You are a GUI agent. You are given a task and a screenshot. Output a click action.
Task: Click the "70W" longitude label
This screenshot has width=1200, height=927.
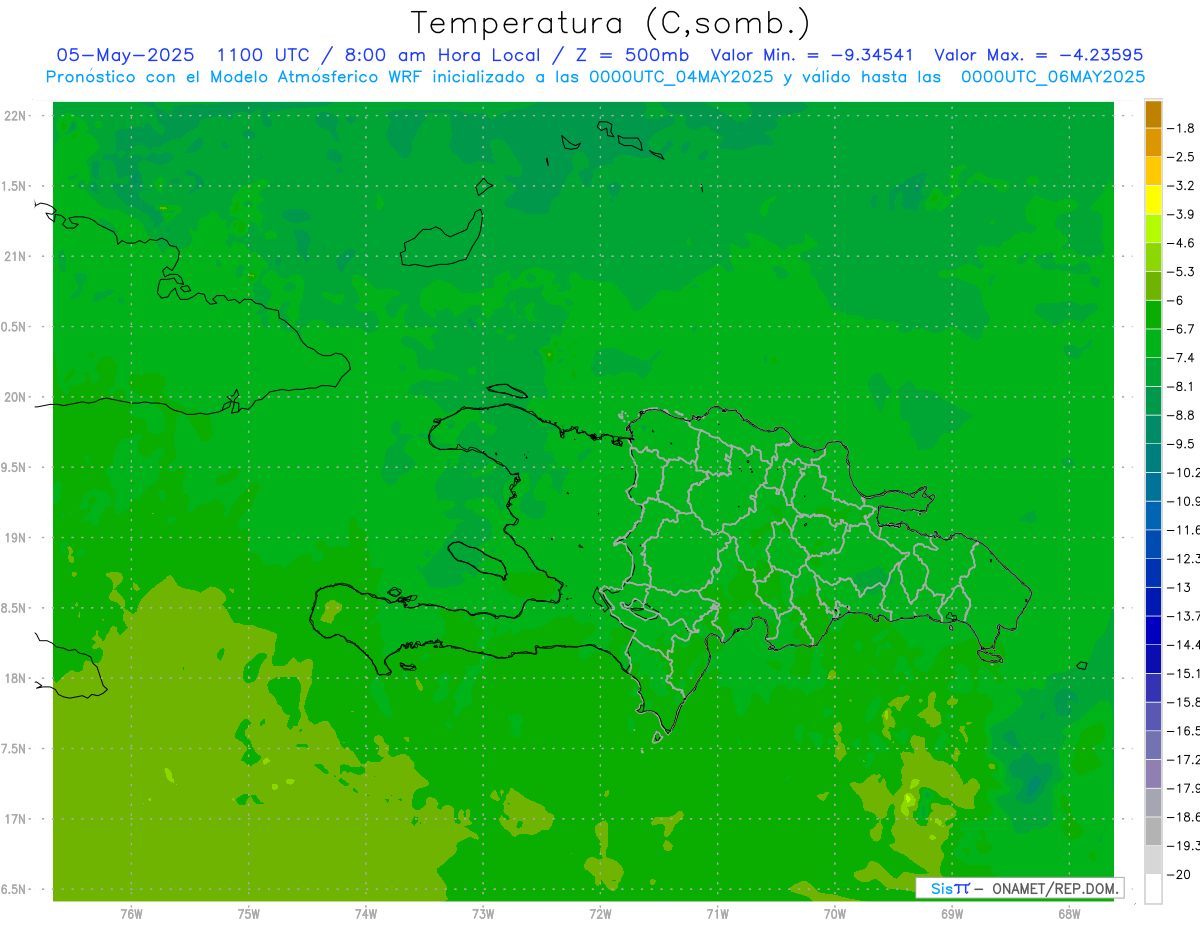(835, 914)
